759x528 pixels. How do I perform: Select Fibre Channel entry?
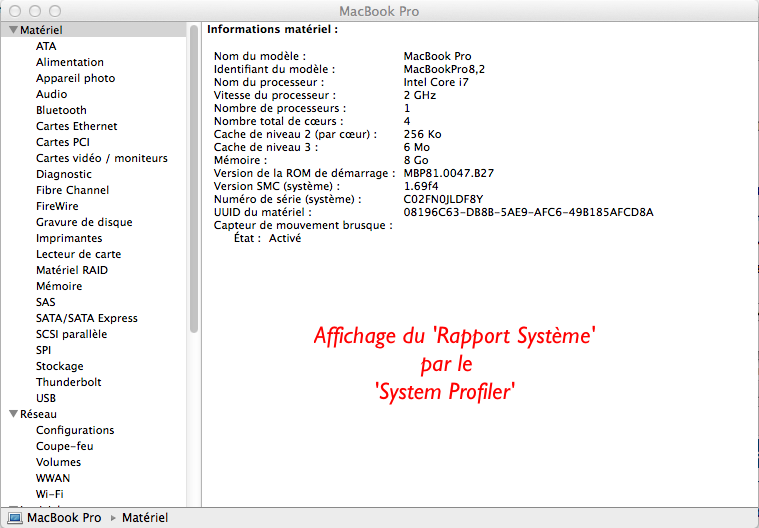point(73,190)
